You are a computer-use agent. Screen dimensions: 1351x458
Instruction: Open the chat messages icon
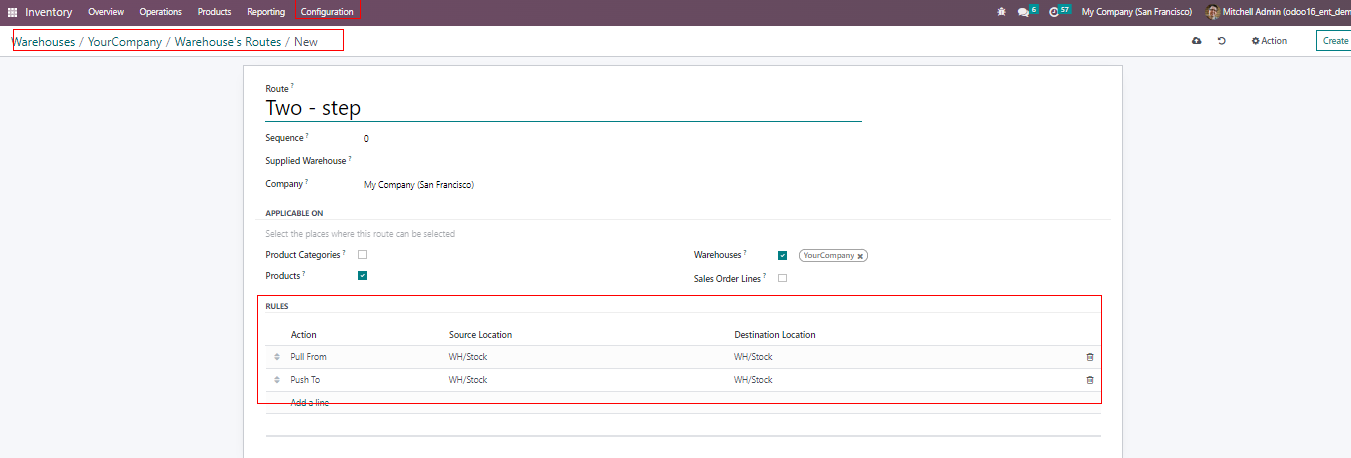(1023, 12)
